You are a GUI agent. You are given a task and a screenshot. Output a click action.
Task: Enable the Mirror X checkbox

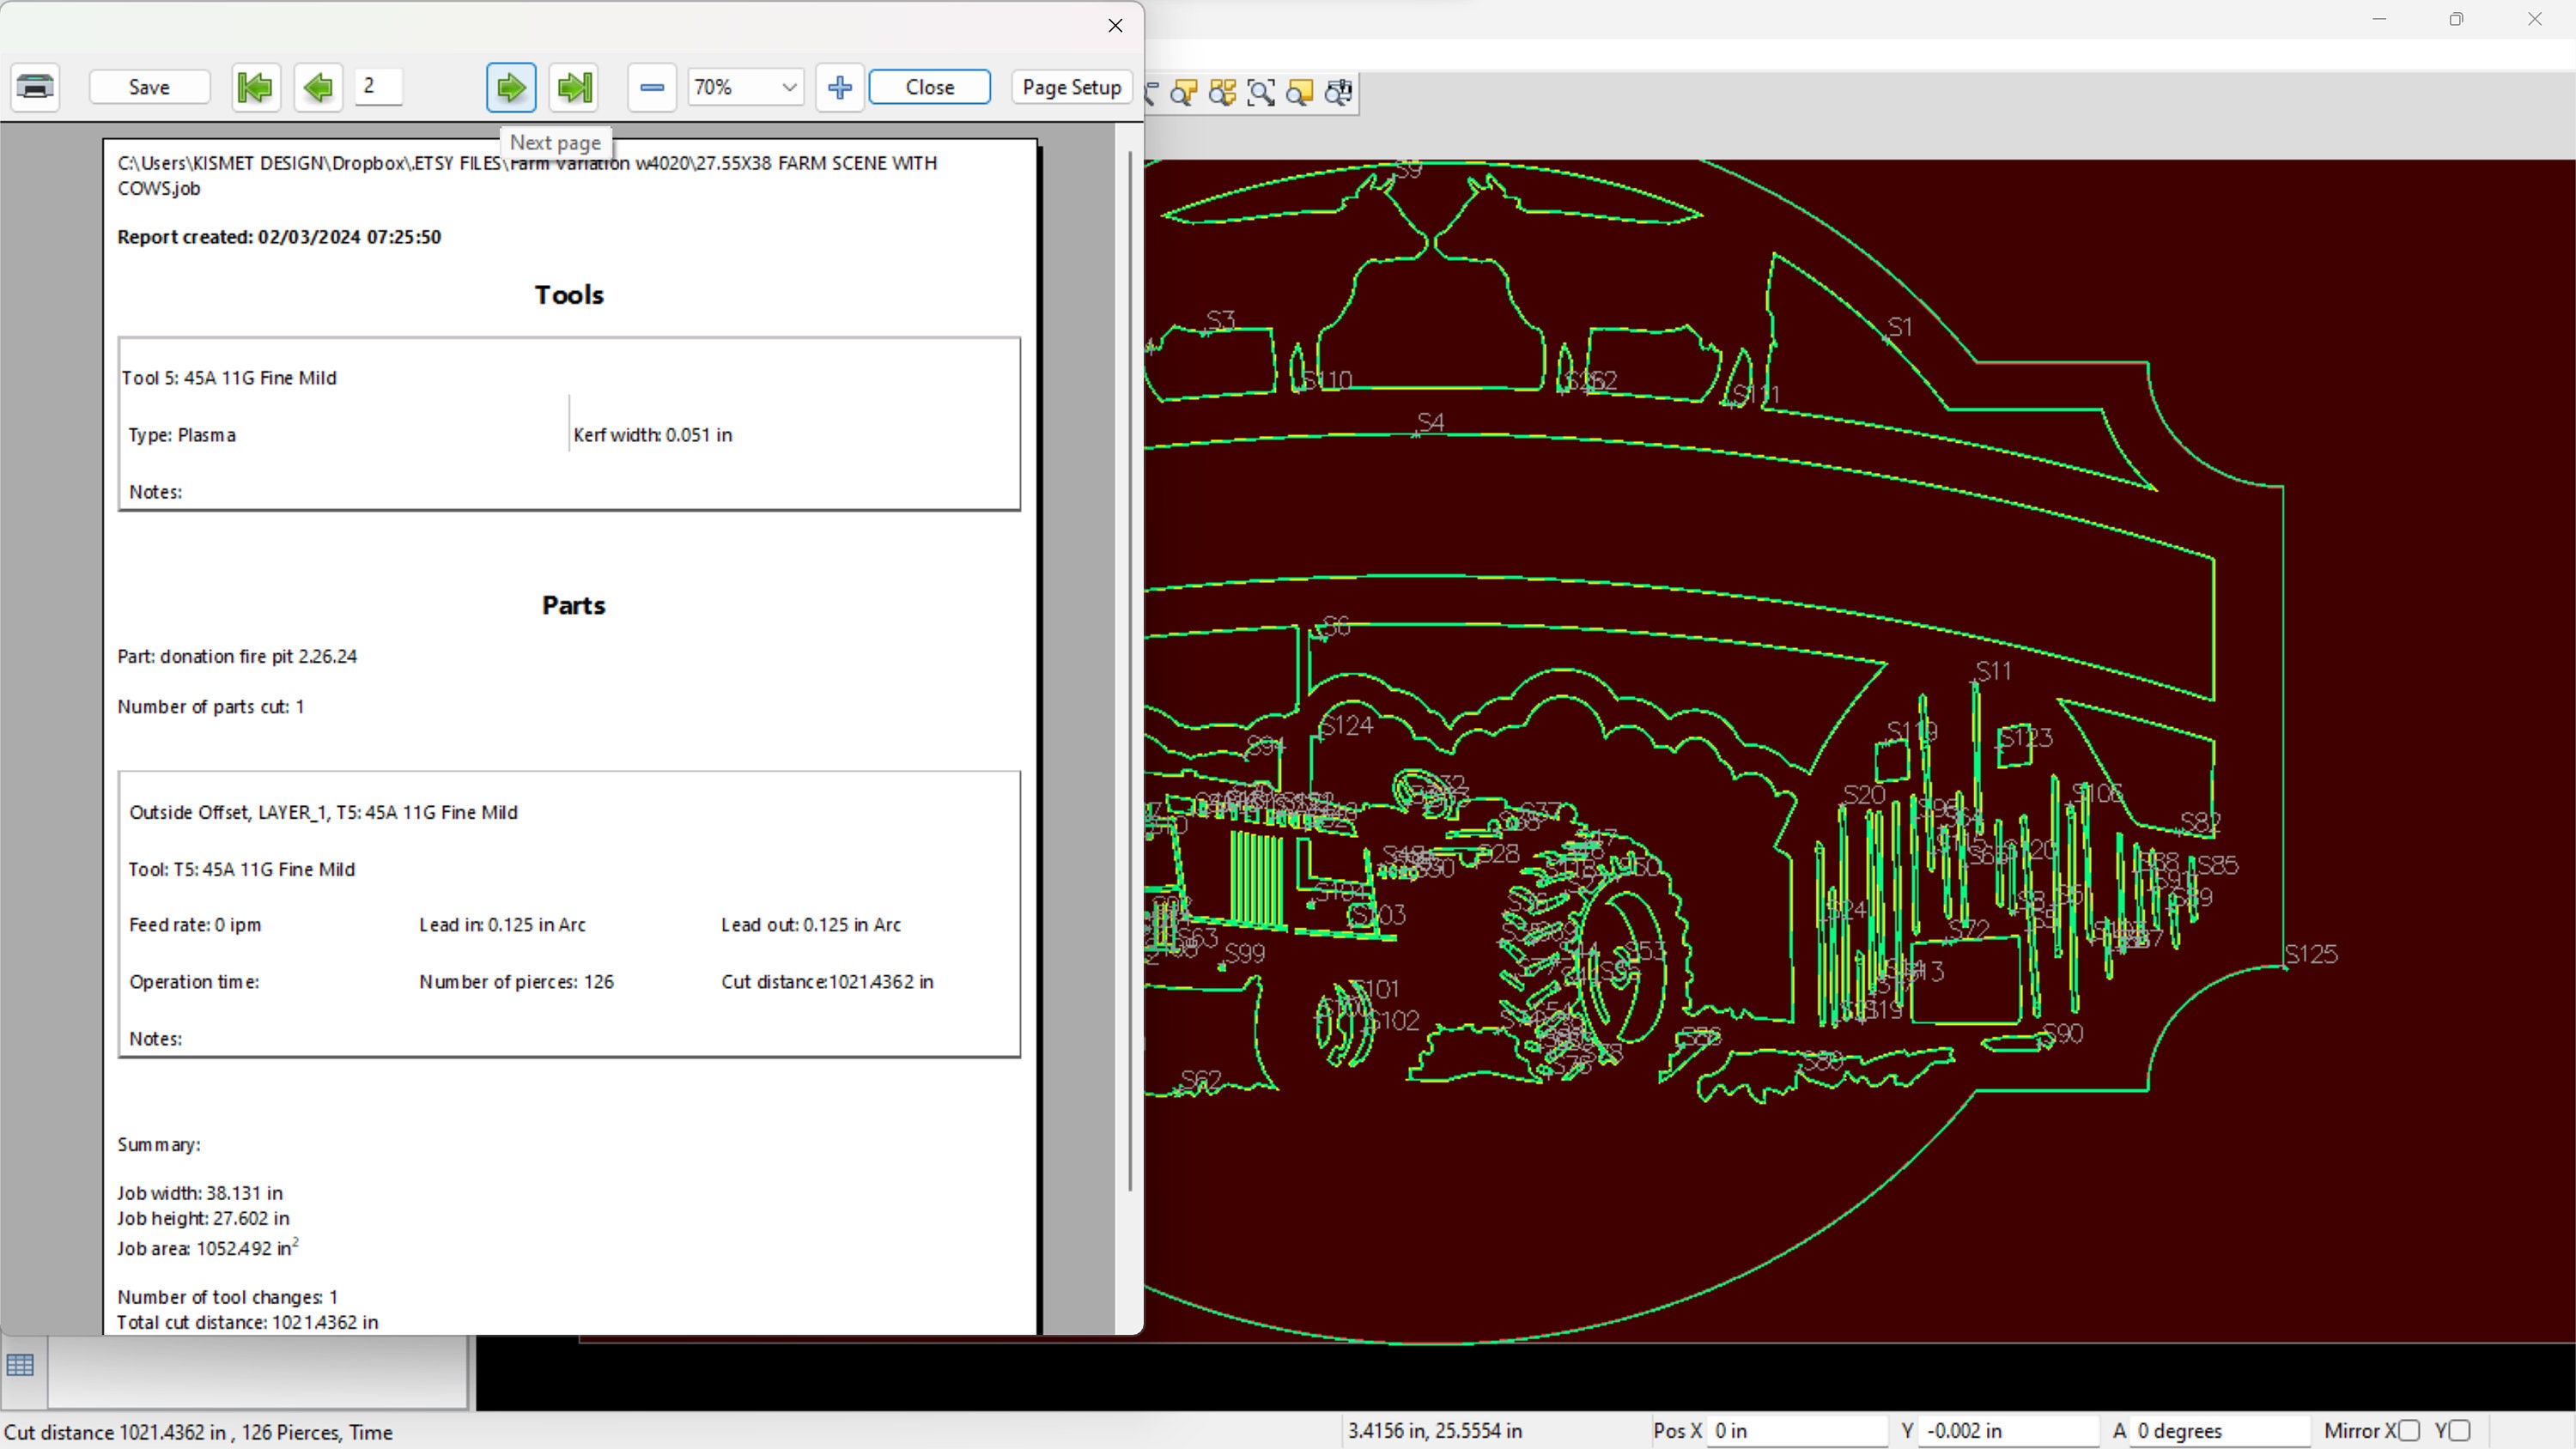tap(2410, 1430)
